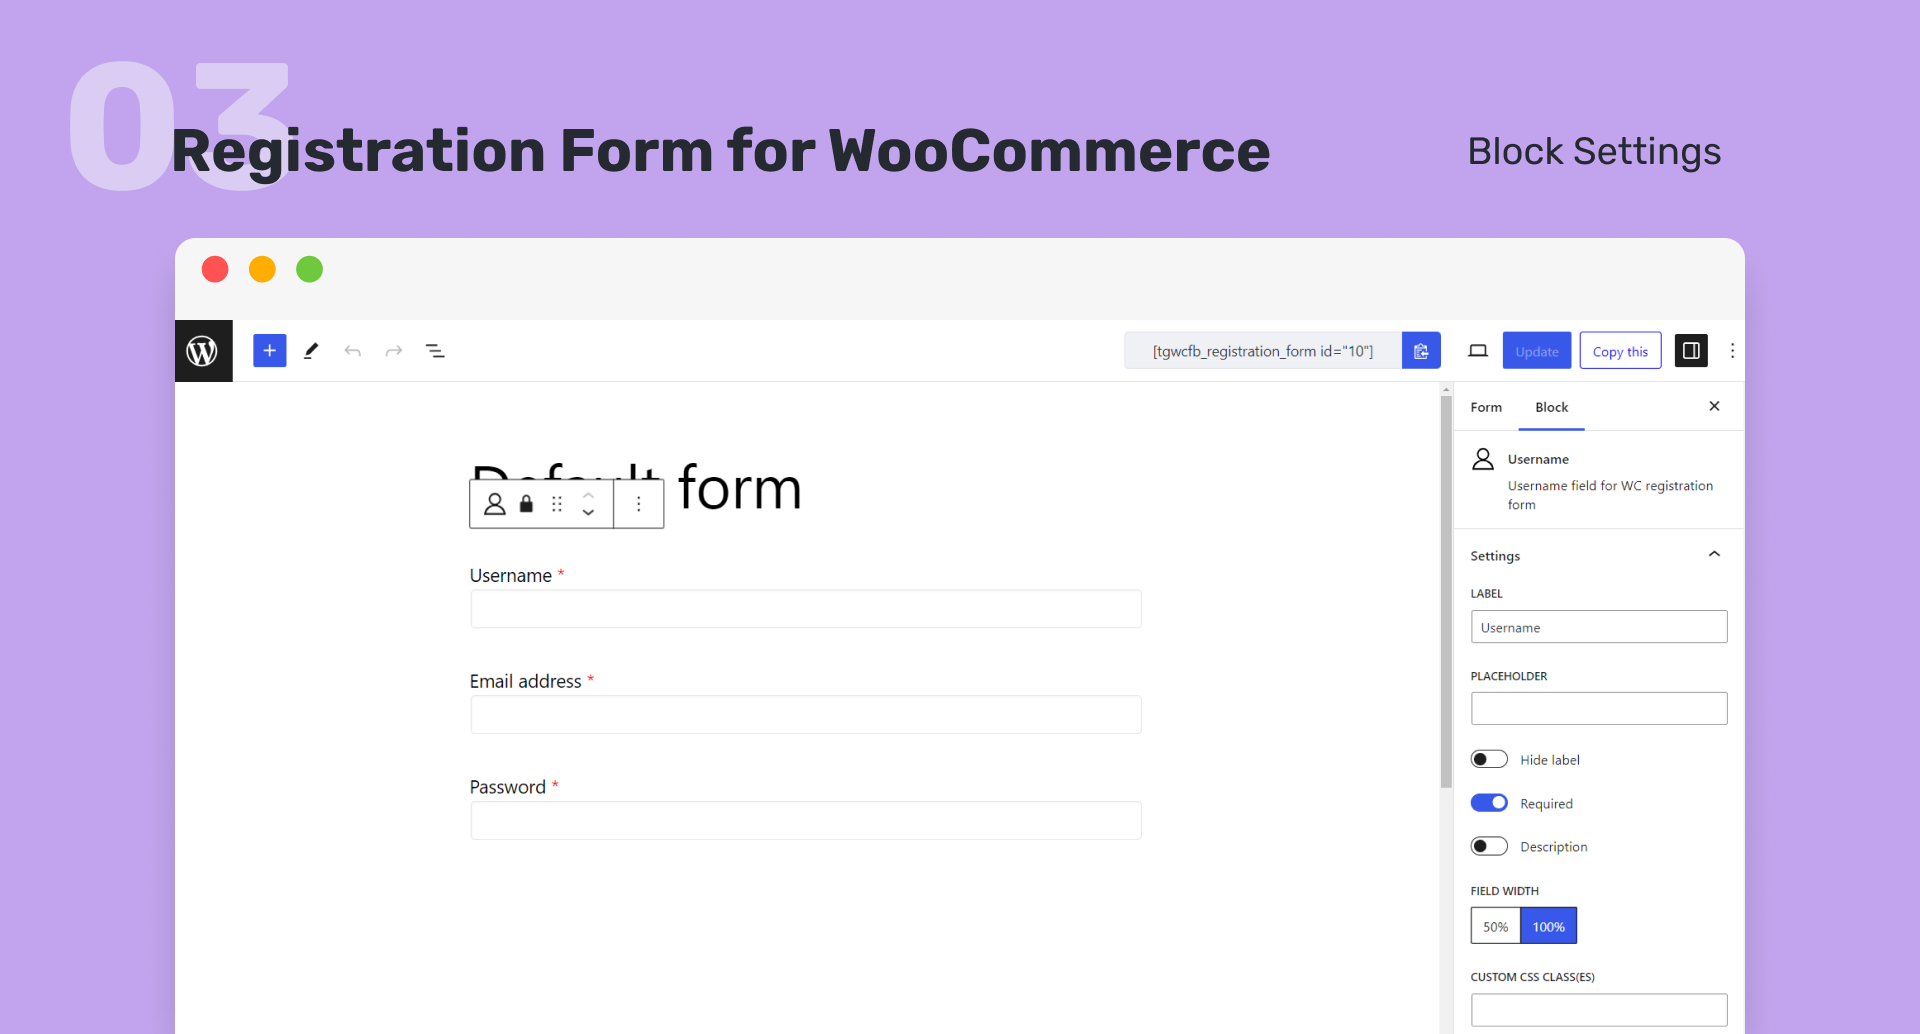Click the Update button
The width and height of the screenshot is (1920, 1034).
1537,351
